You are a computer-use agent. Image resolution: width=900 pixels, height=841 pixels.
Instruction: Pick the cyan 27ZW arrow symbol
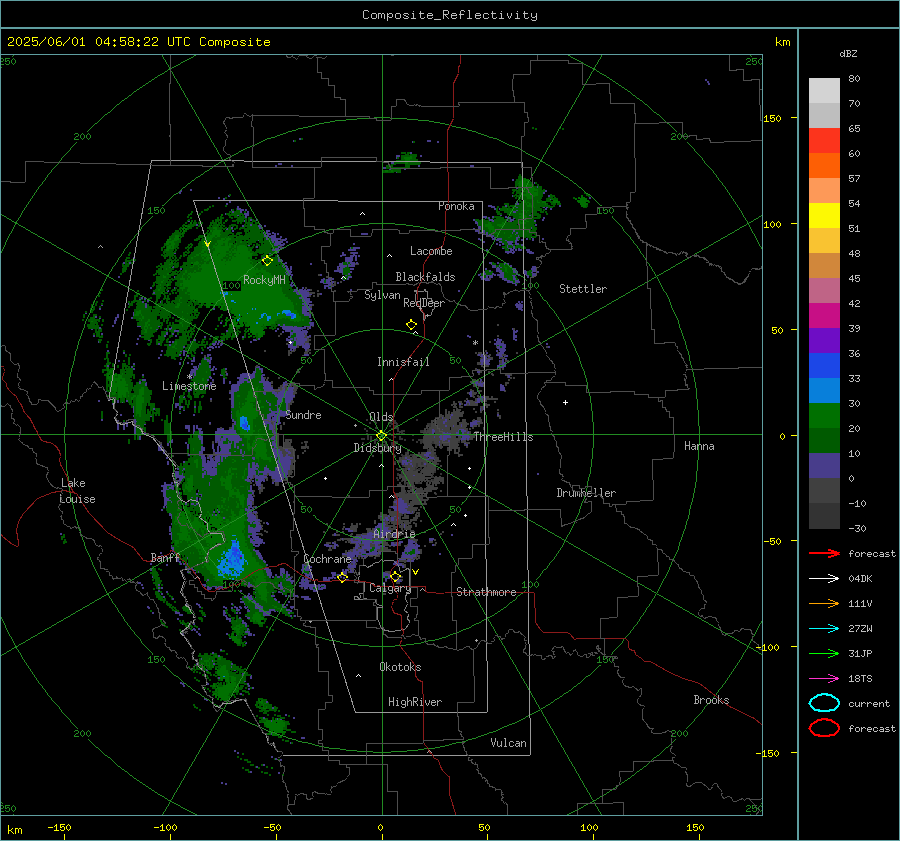[824, 629]
